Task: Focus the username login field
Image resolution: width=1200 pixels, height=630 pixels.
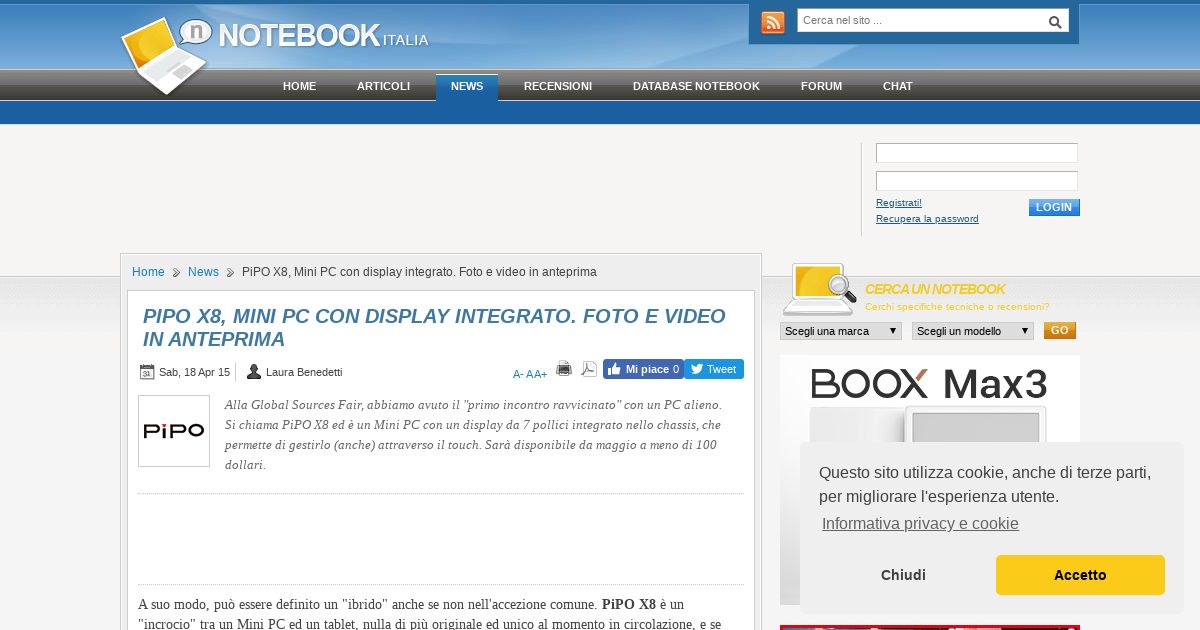Action: (x=977, y=153)
